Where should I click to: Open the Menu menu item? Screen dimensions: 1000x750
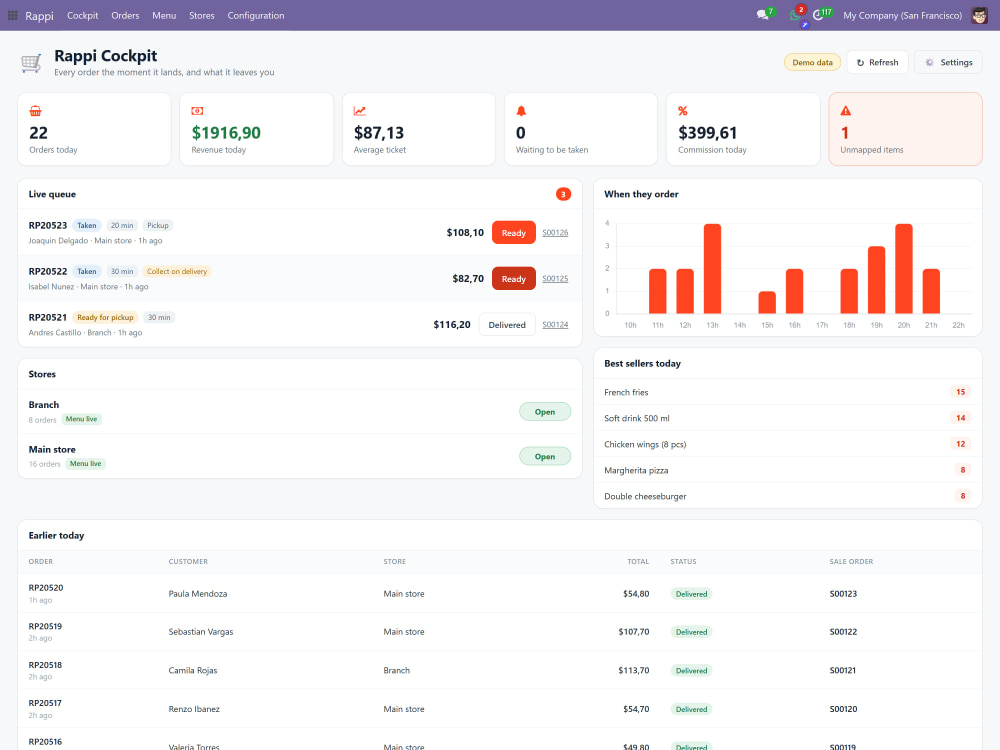click(x=164, y=15)
